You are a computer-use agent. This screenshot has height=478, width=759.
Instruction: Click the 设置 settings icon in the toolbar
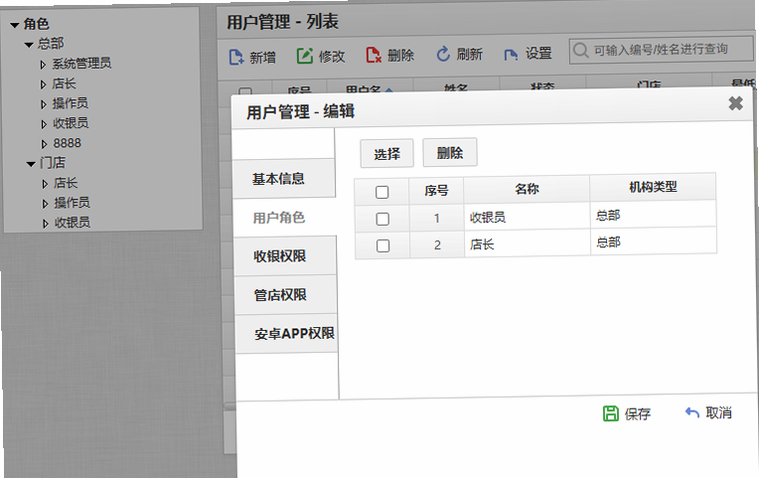(511, 55)
